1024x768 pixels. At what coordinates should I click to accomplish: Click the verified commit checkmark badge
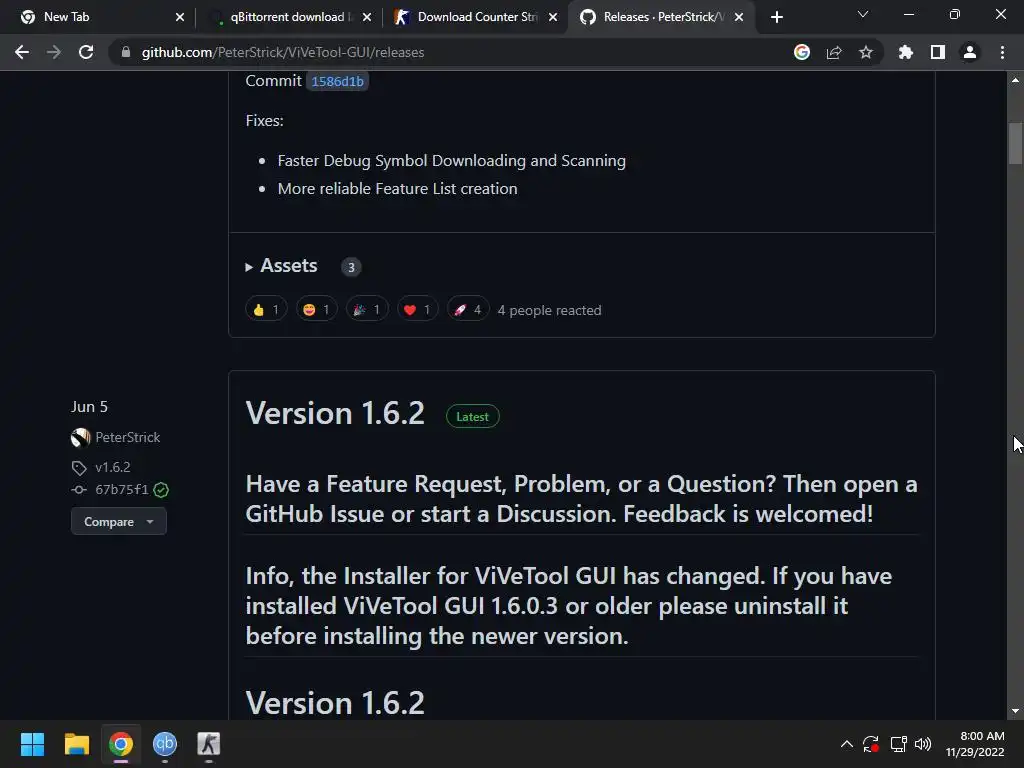pyautogui.click(x=161, y=490)
